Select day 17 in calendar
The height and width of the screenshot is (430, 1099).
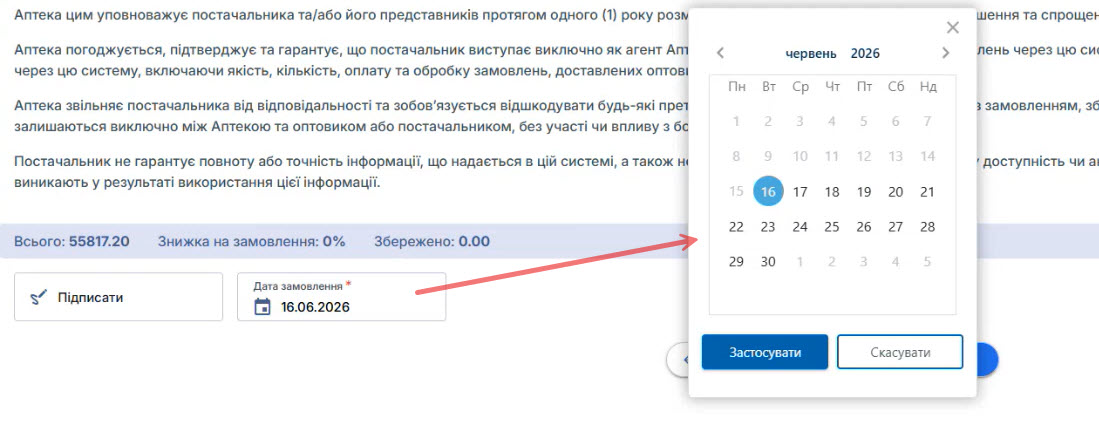[x=800, y=192]
